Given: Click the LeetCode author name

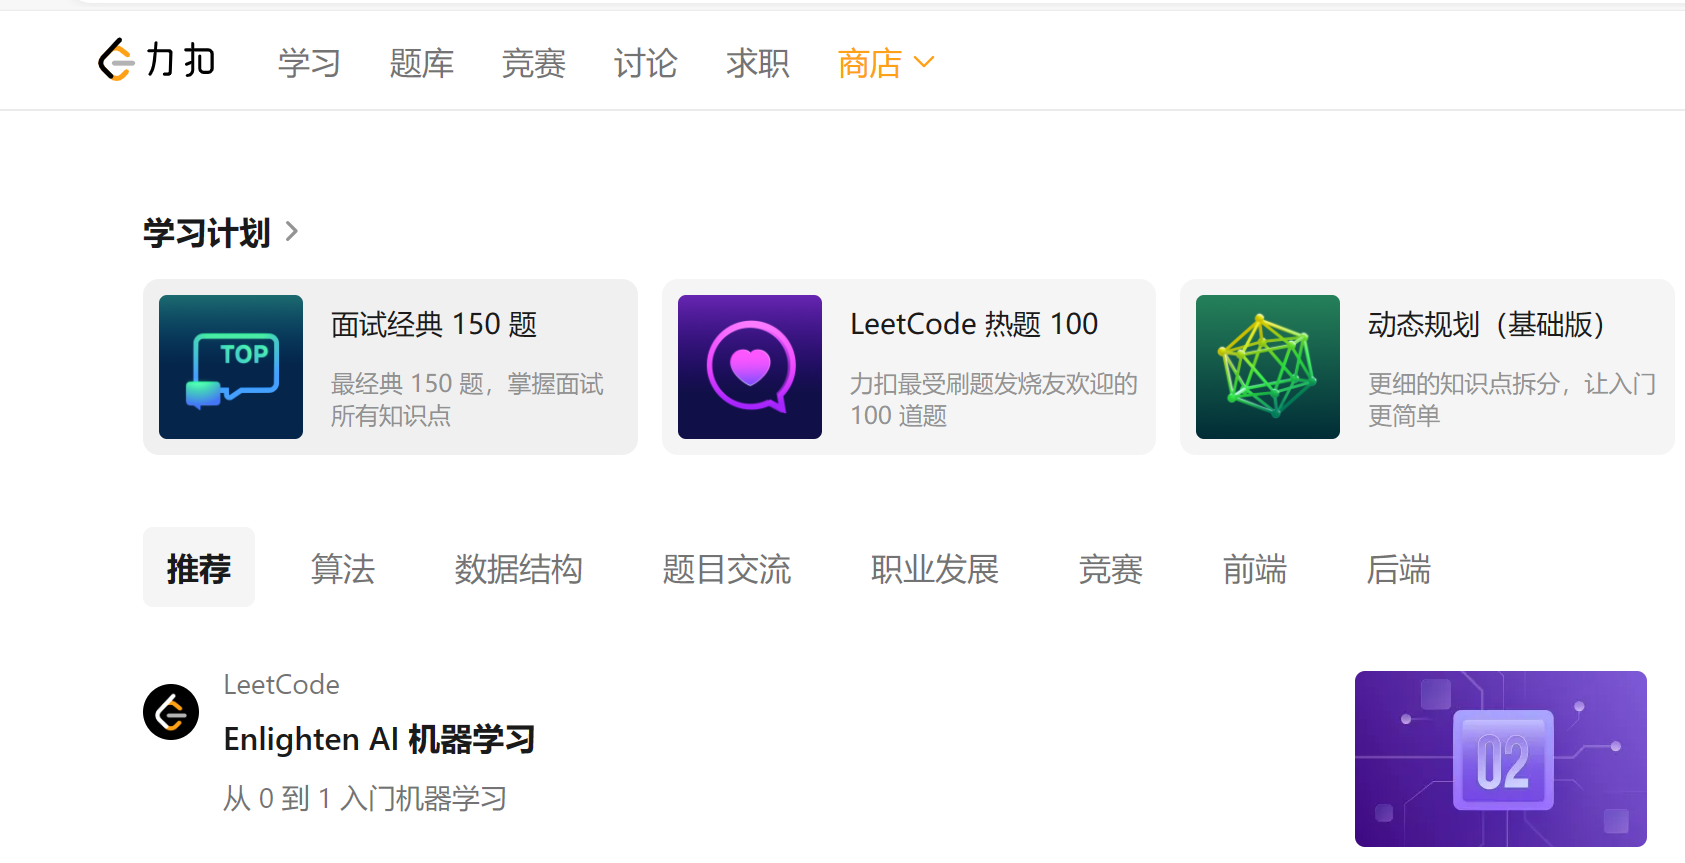Looking at the screenshot, I should (282, 685).
